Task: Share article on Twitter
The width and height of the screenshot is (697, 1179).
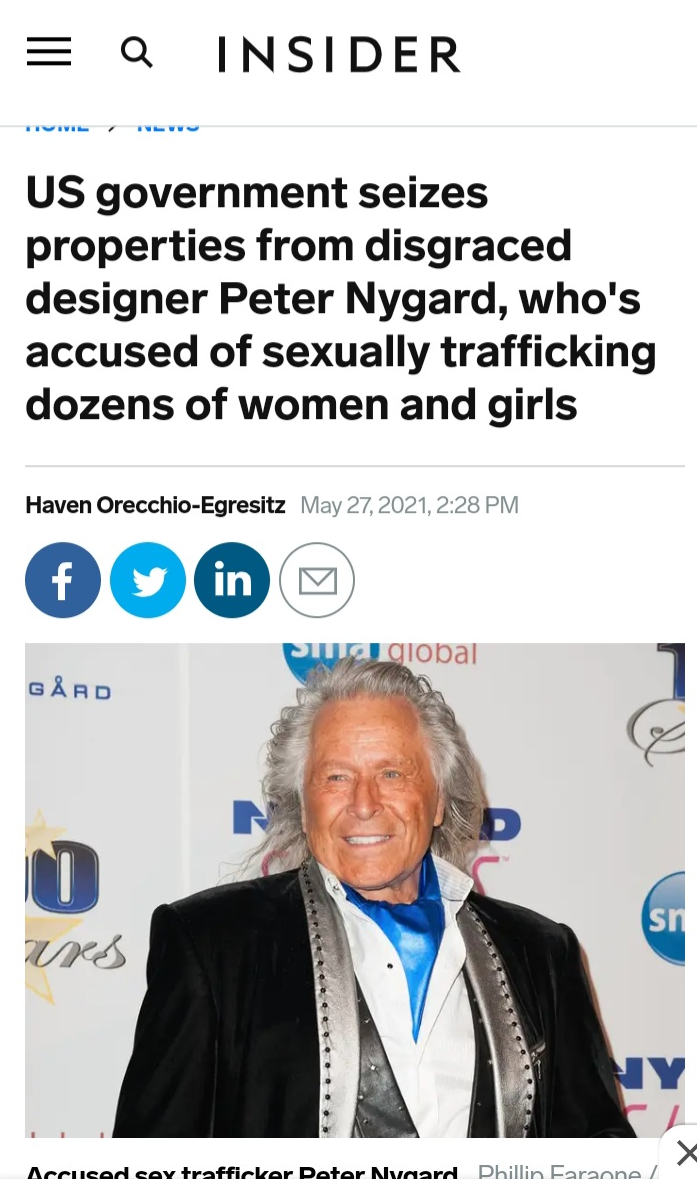Action: (148, 580)
